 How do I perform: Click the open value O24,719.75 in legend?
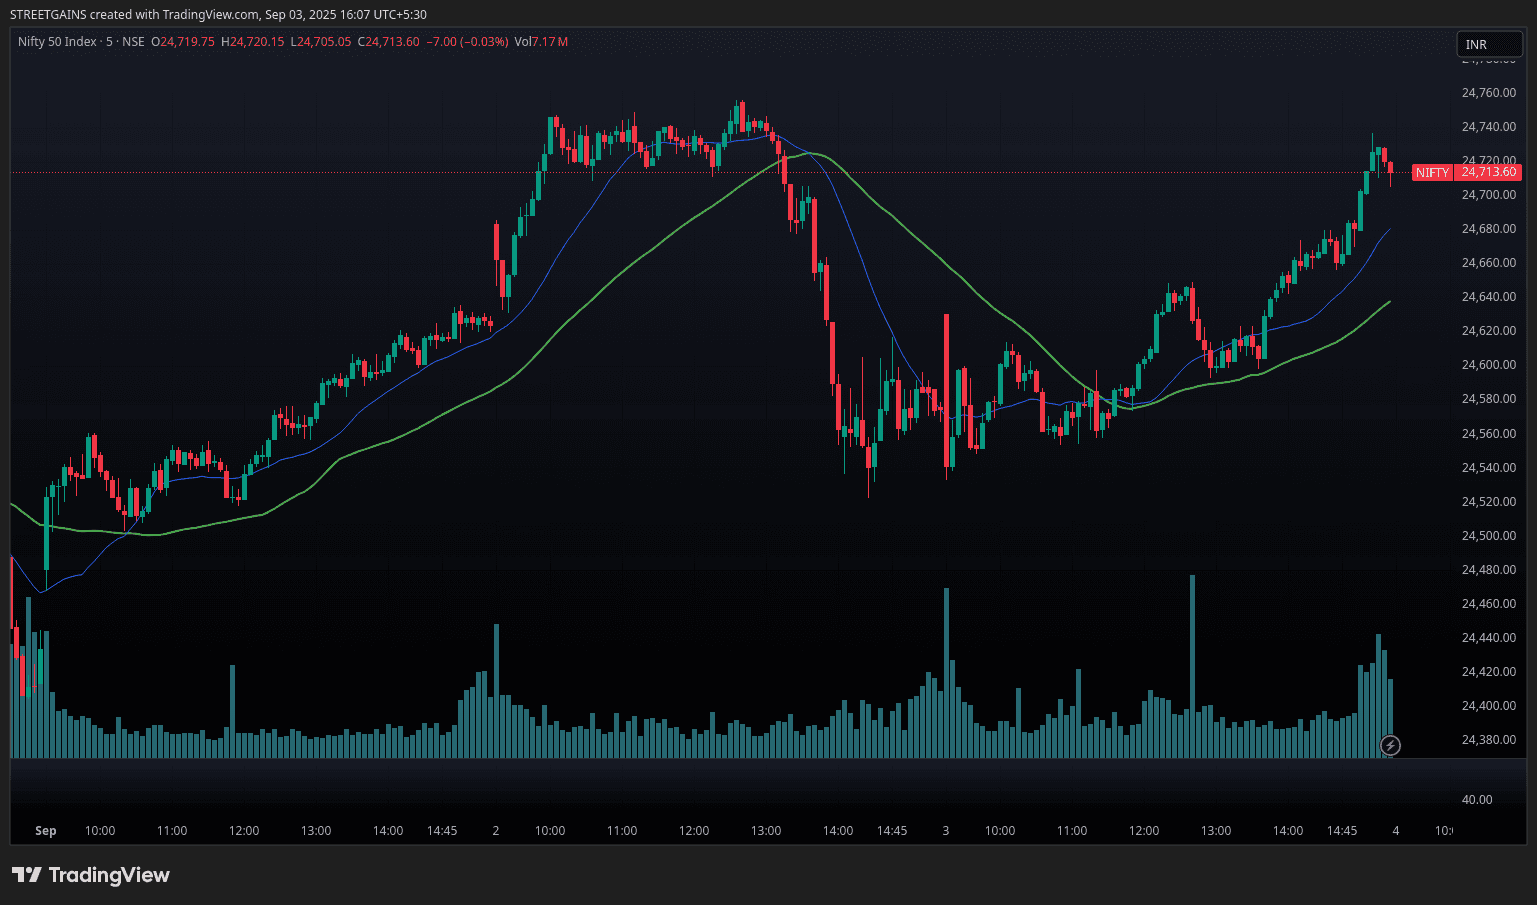(183, 42)
